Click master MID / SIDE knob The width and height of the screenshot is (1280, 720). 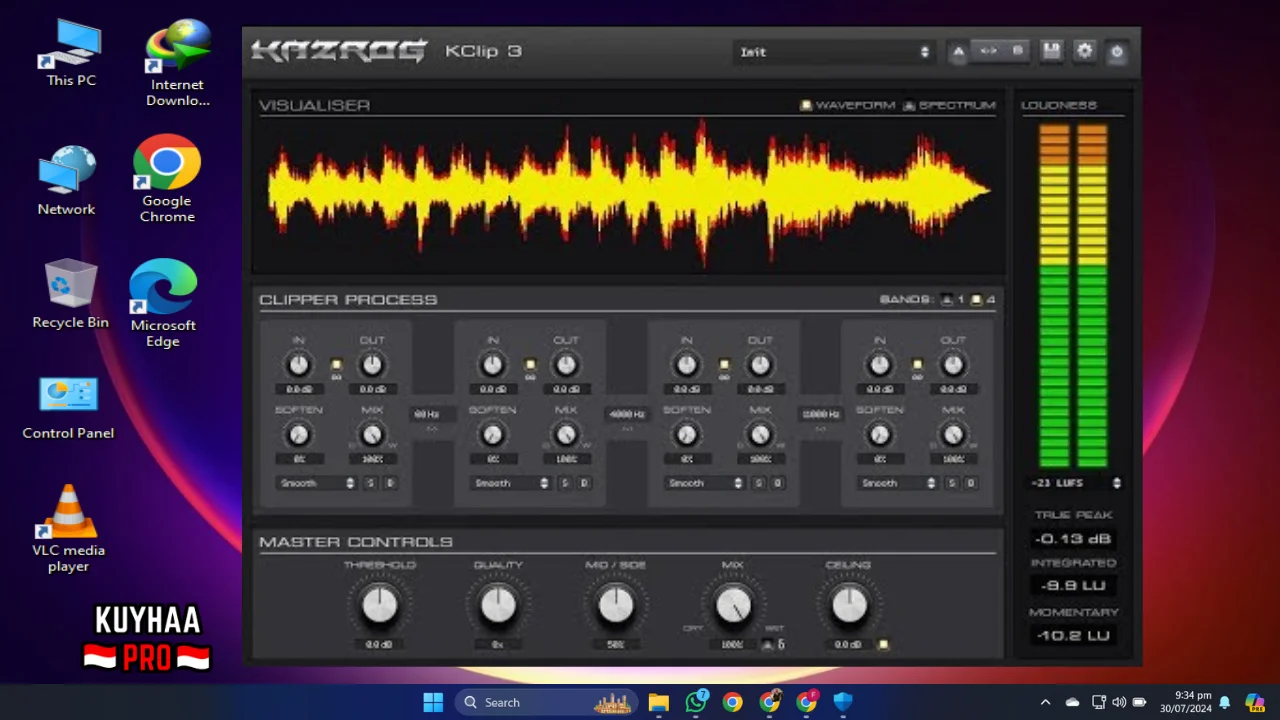(616, 605)
